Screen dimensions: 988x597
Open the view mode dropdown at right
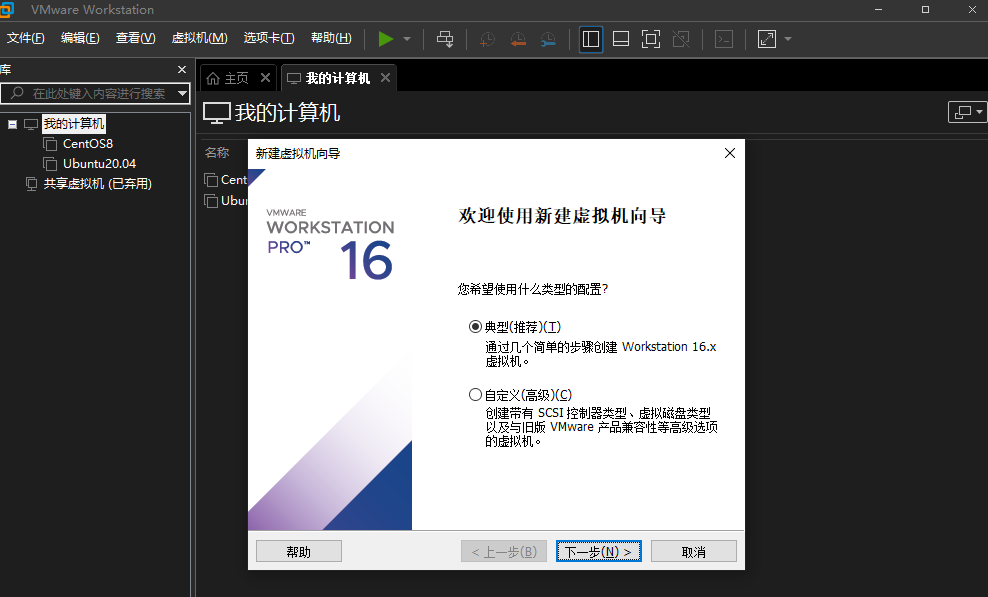point(968,112)
